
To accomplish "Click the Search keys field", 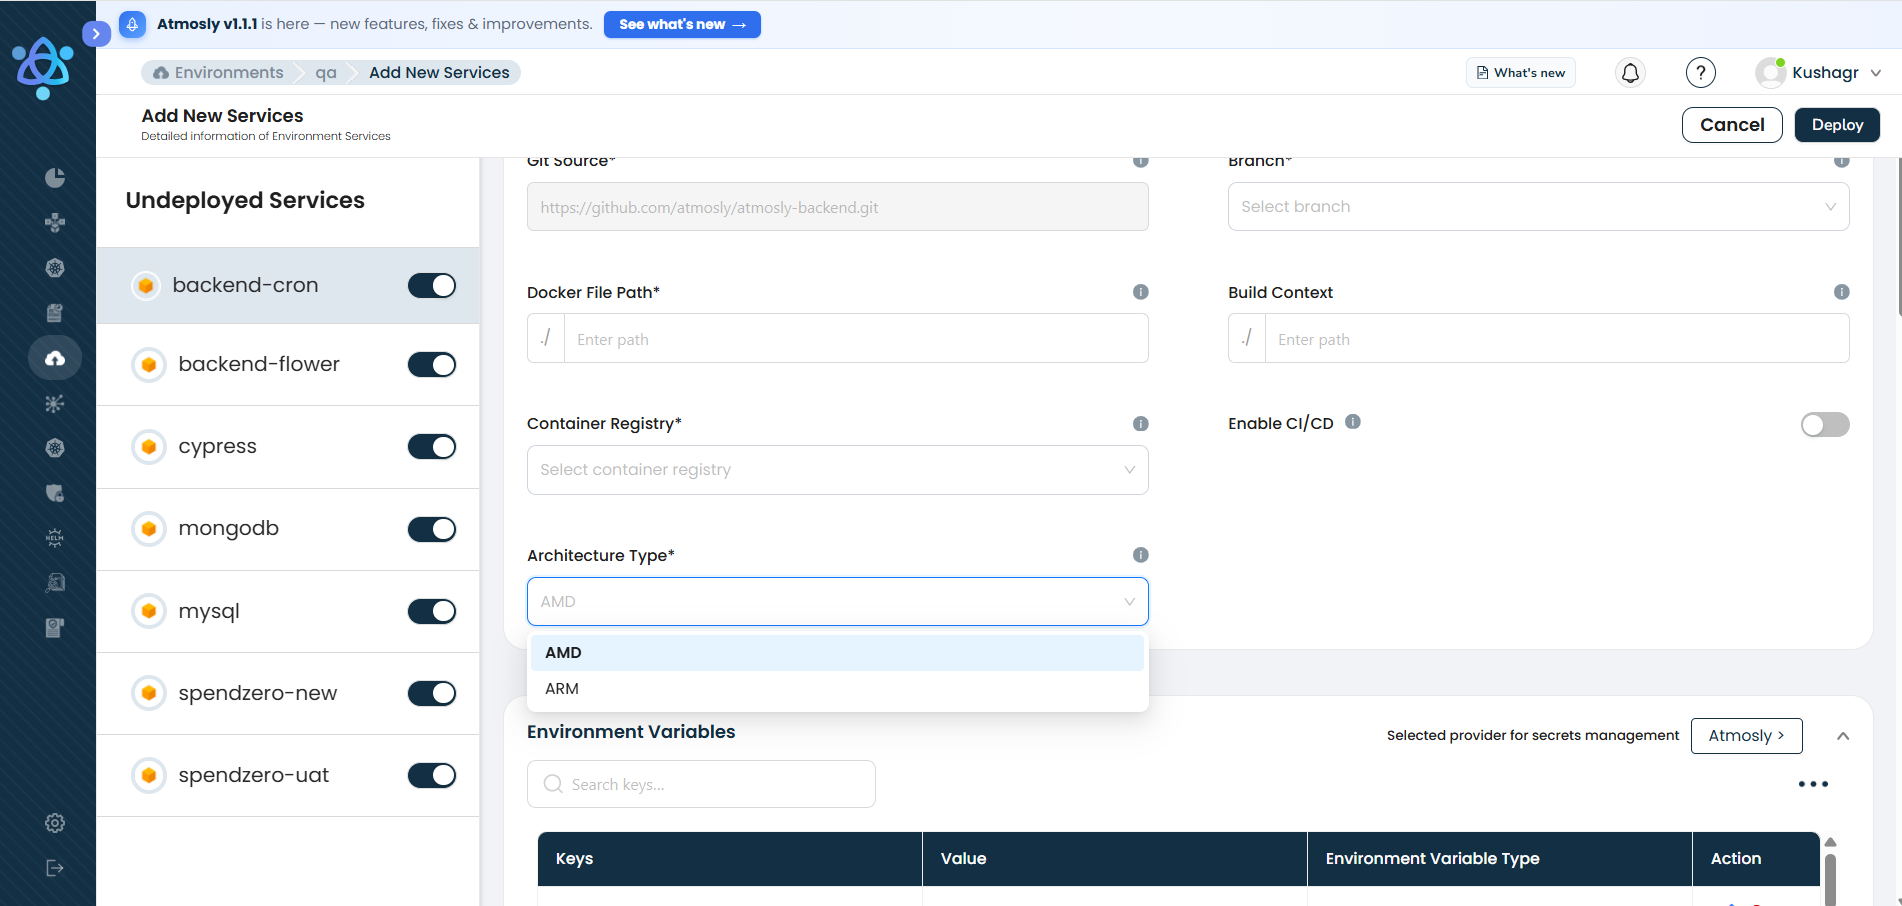I will [x=701, y=784].
